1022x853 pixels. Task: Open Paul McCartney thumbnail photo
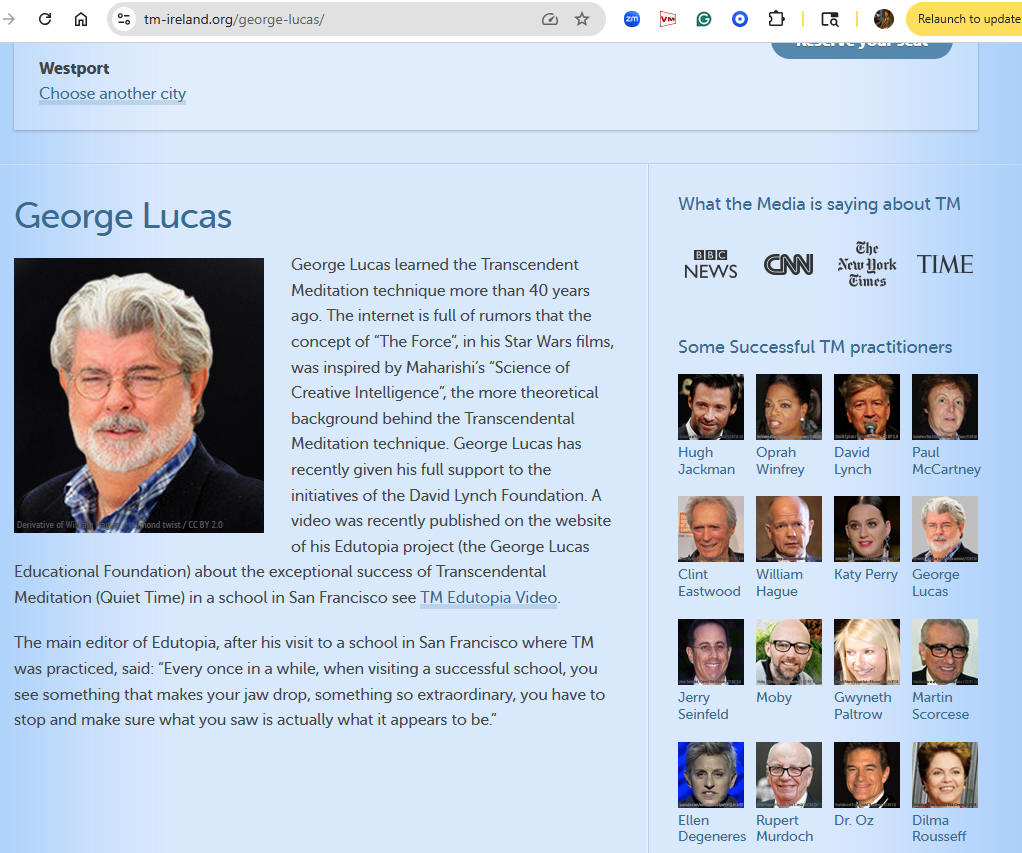pyautogui.click(x=945, y=407)
